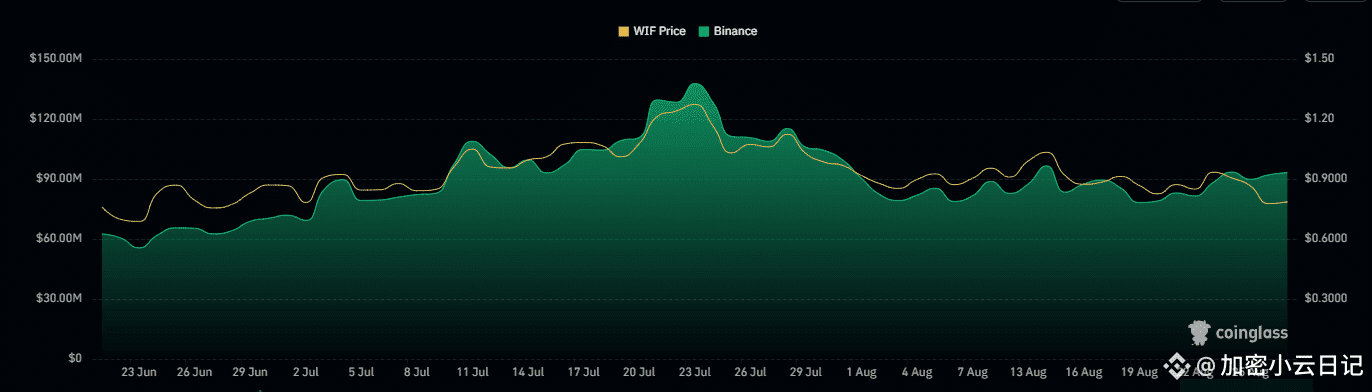Viewport: 1372px width, 392px height.
Task: Select the 23 Jun date marker
Action: [x=139, y=371]
